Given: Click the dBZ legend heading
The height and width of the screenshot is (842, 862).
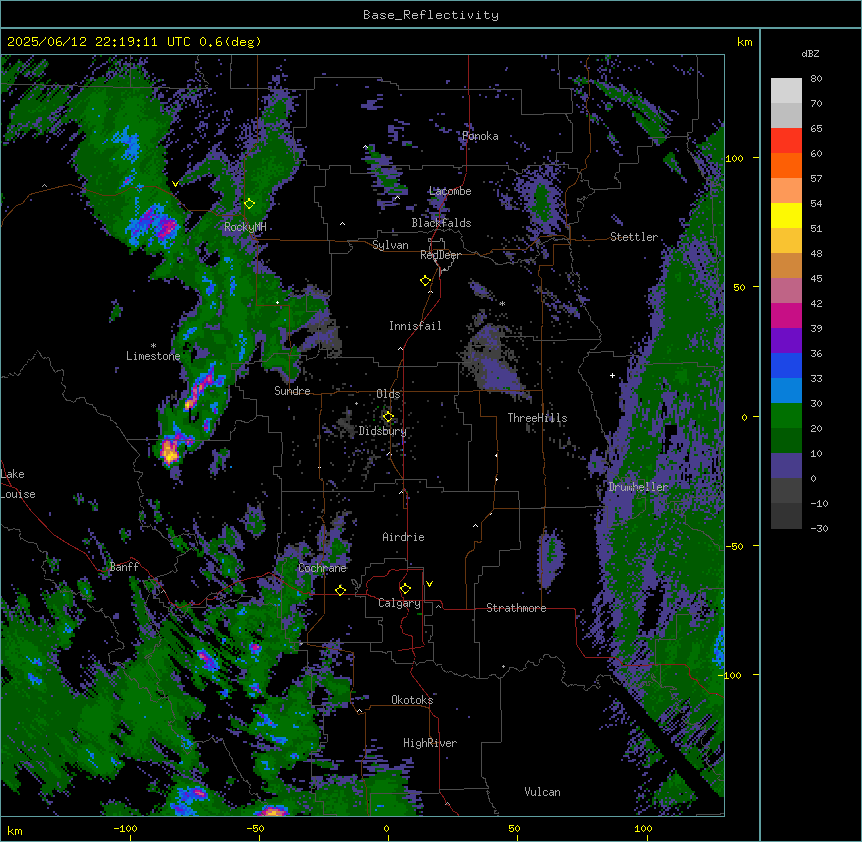Looking at the screenshot, I should 810,53.
